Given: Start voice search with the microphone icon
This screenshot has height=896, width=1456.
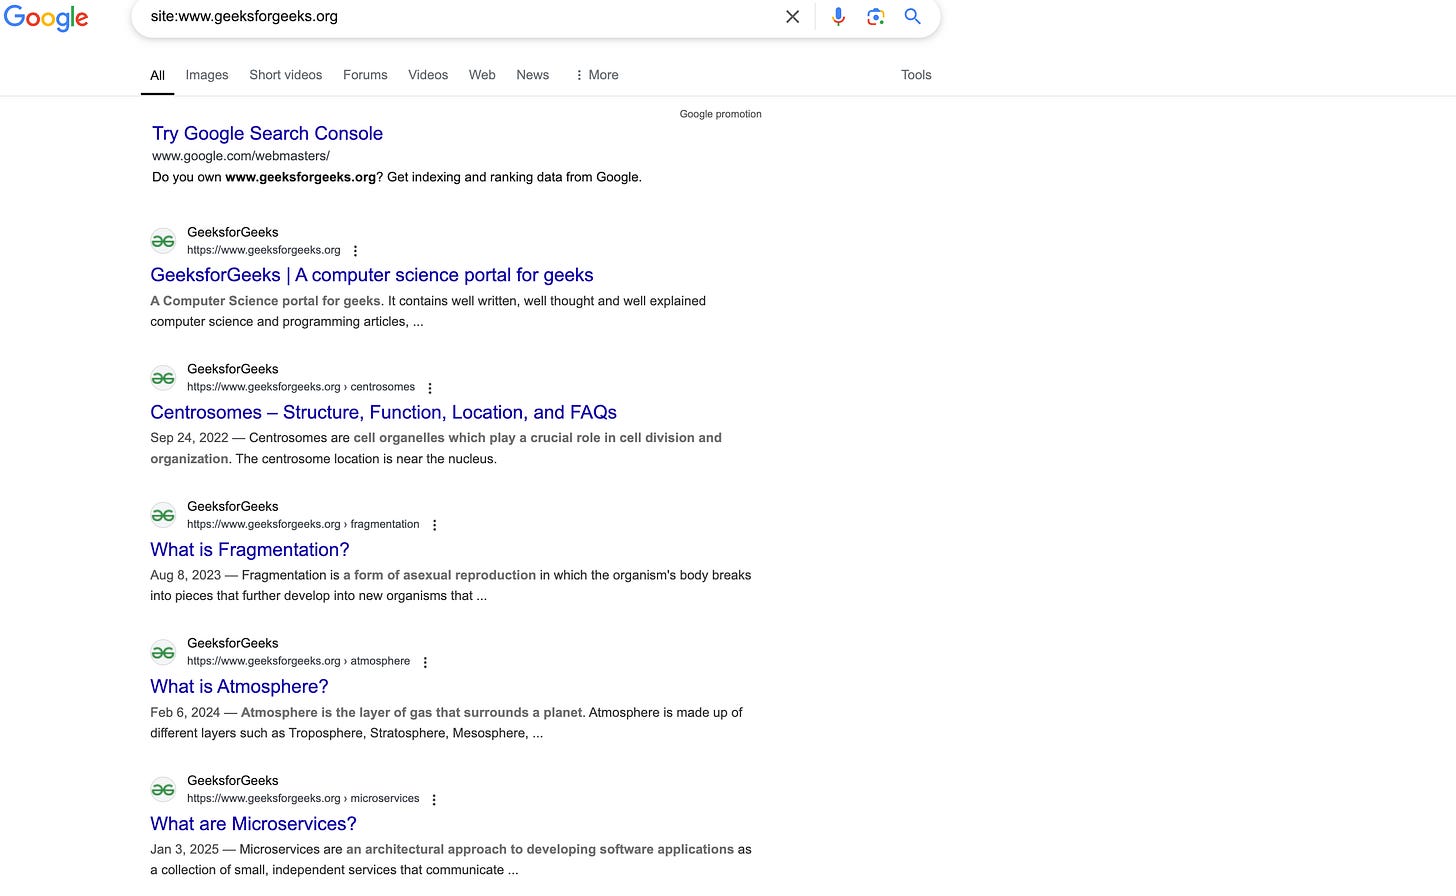Looking at the screenshot, I should click(838, 17).
